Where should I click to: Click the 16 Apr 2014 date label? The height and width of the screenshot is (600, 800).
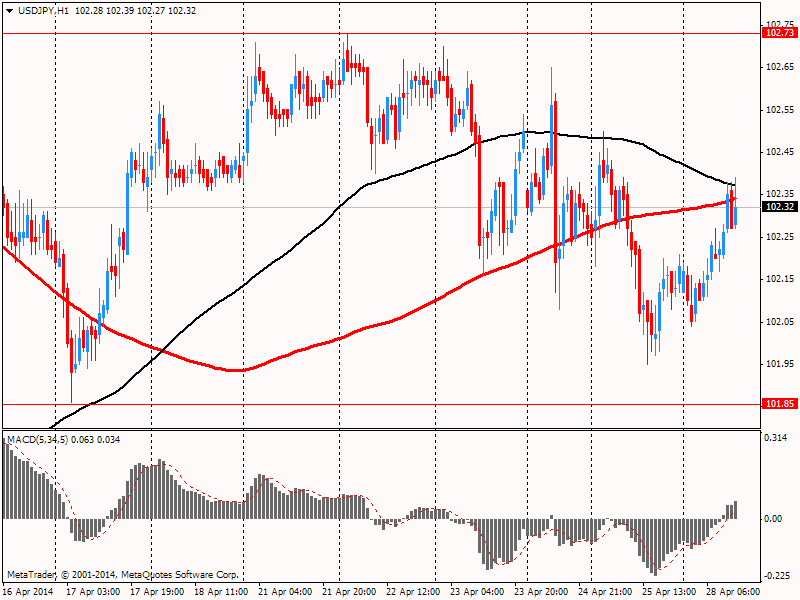[27, 591]
